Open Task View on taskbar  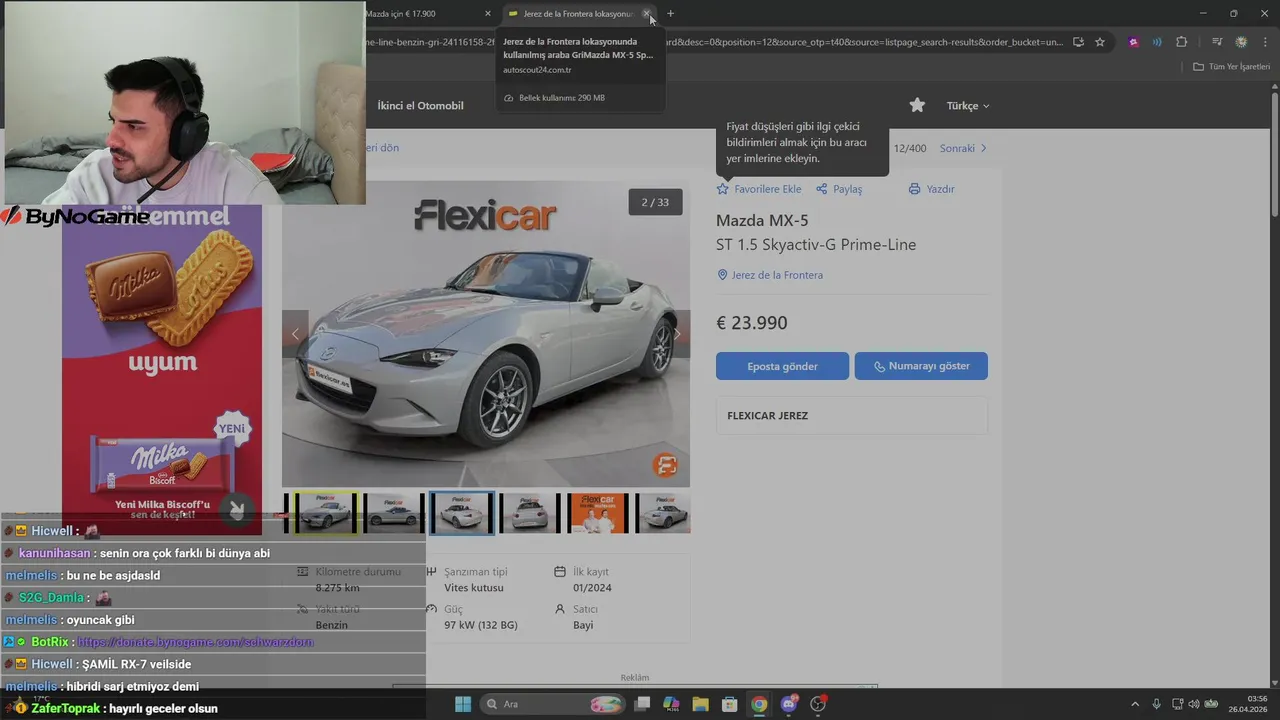coord(643,704)
